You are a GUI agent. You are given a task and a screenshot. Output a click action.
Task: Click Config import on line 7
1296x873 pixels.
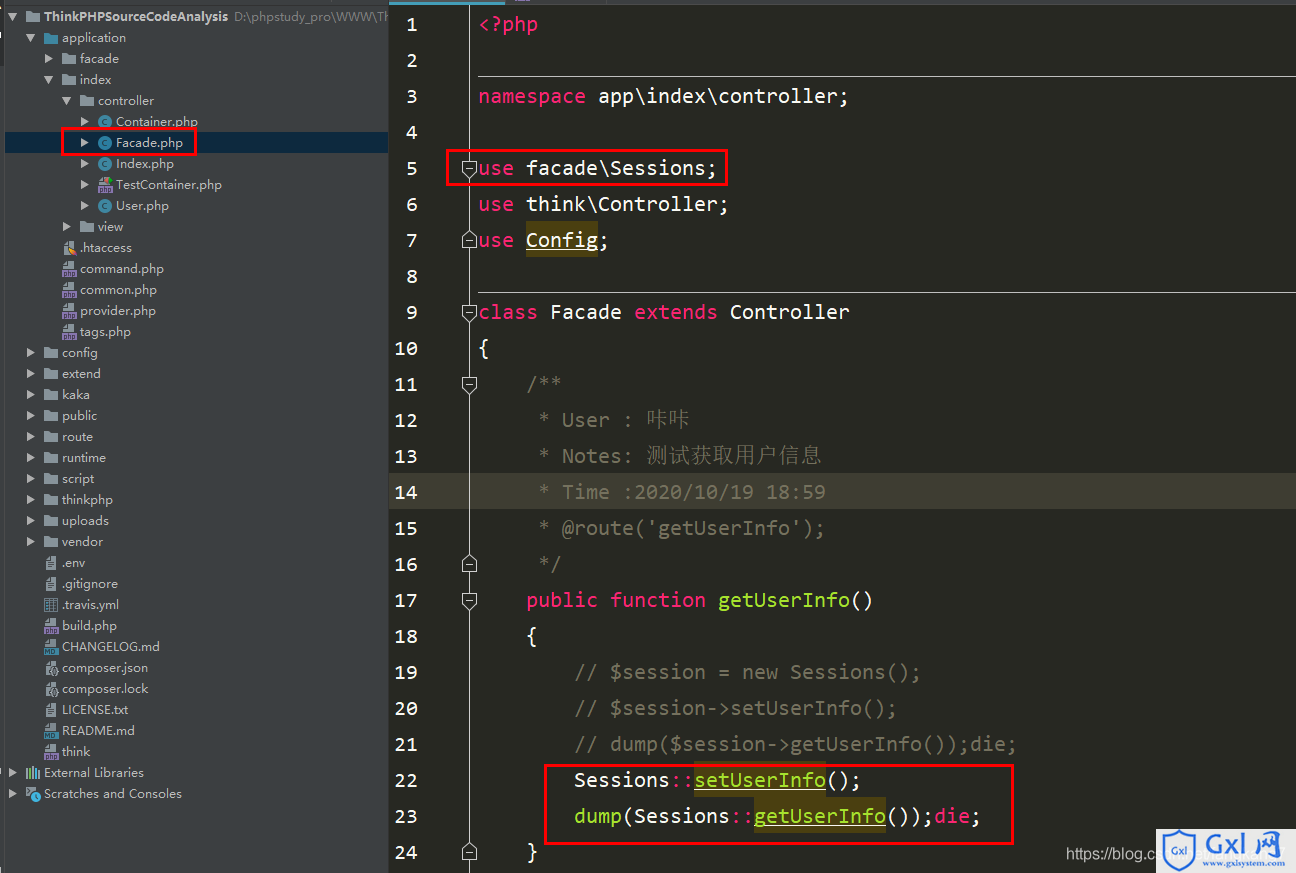click(562, 240)
